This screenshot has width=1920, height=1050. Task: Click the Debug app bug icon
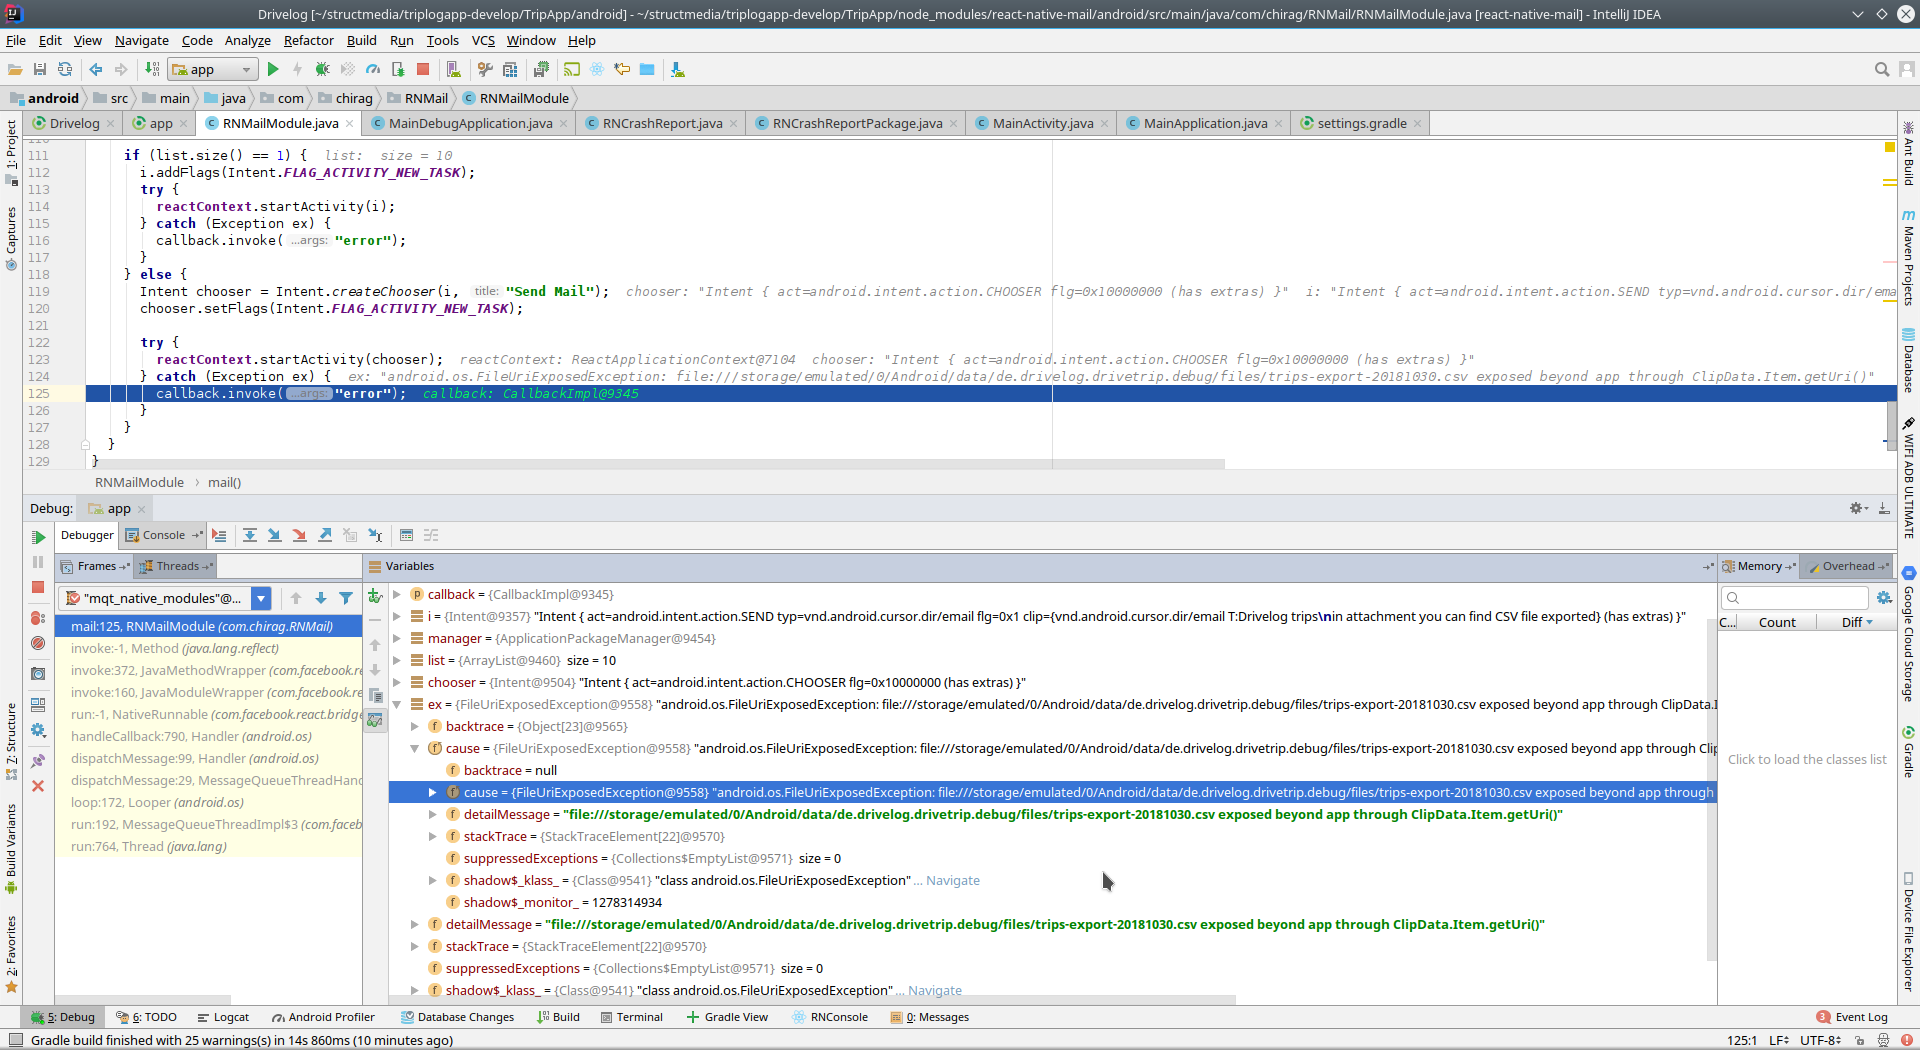tap(322, 69)
